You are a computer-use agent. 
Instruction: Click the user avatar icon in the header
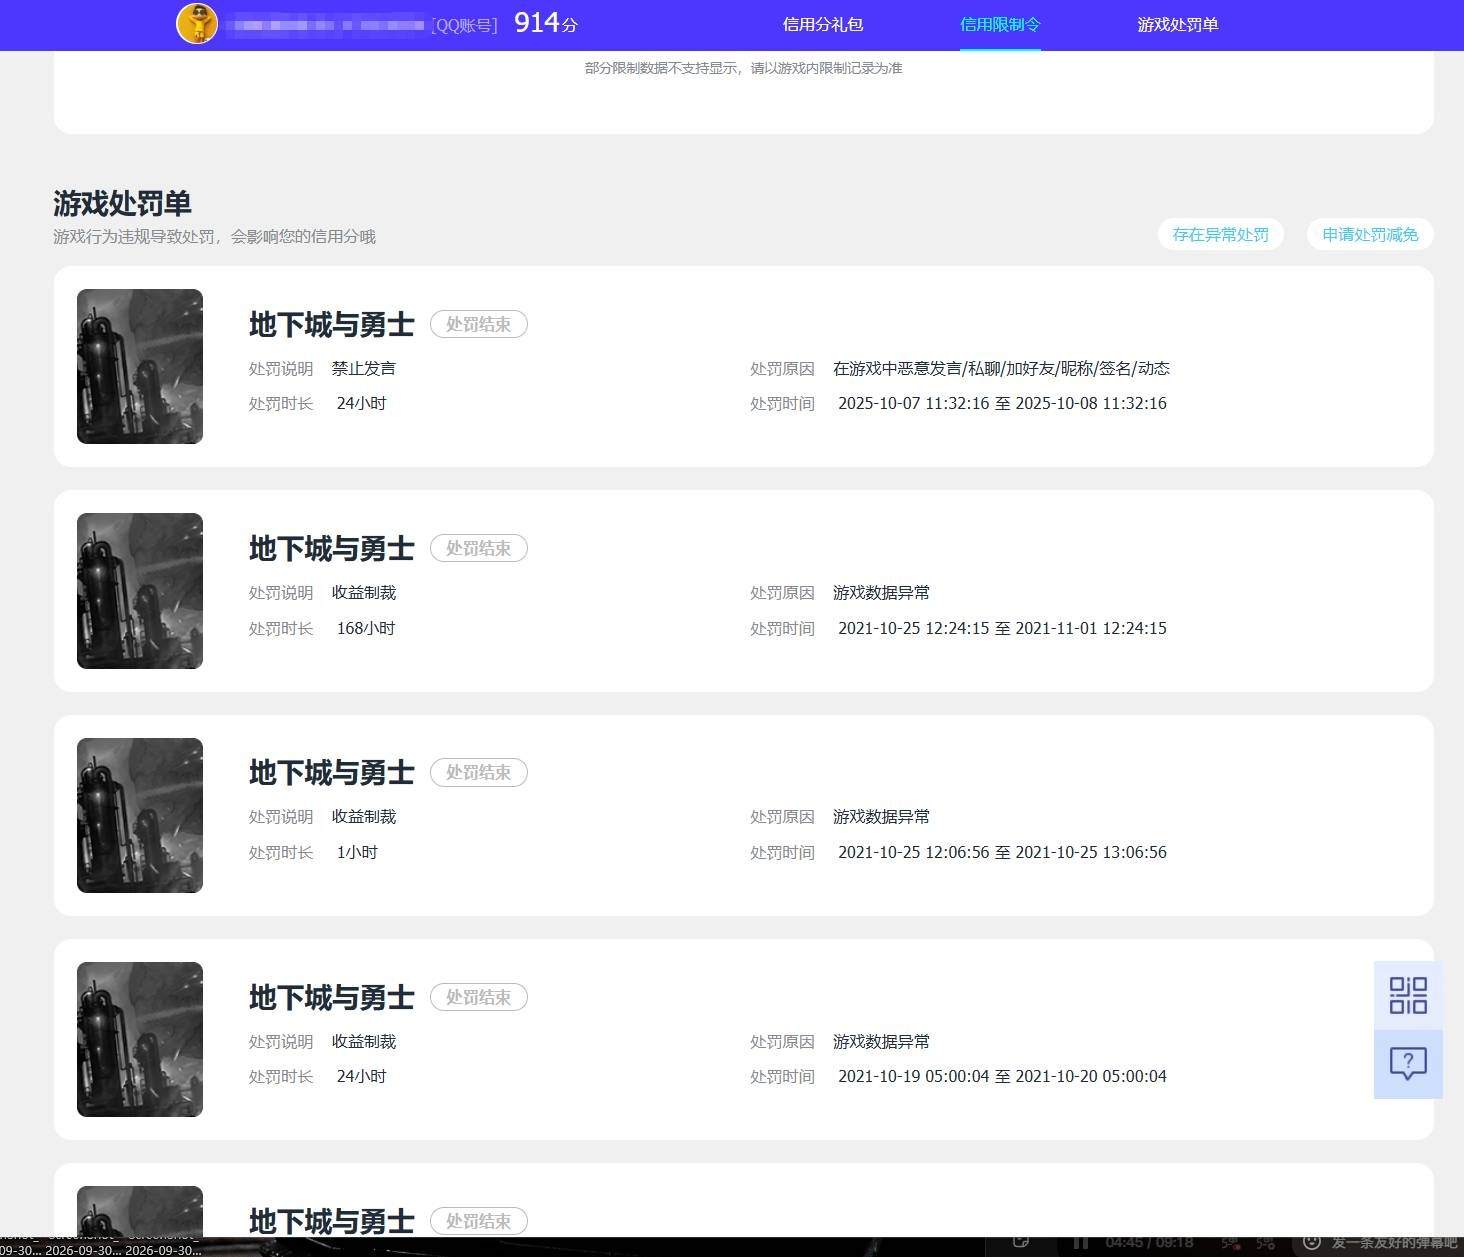pos(197,24)
